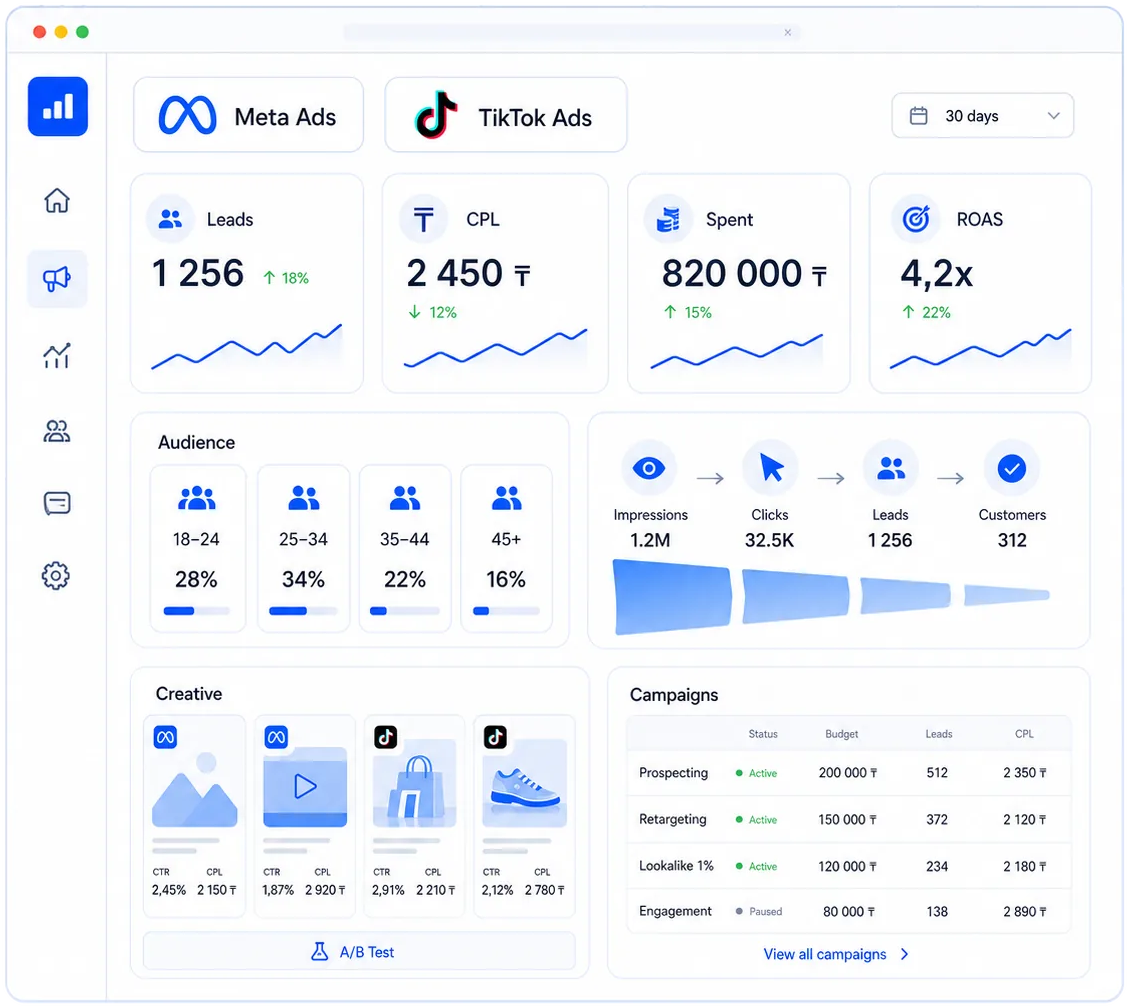Screen dimensions: 1129x1008
Task: Open the home icon in sidebar
Action: (57, 200)
